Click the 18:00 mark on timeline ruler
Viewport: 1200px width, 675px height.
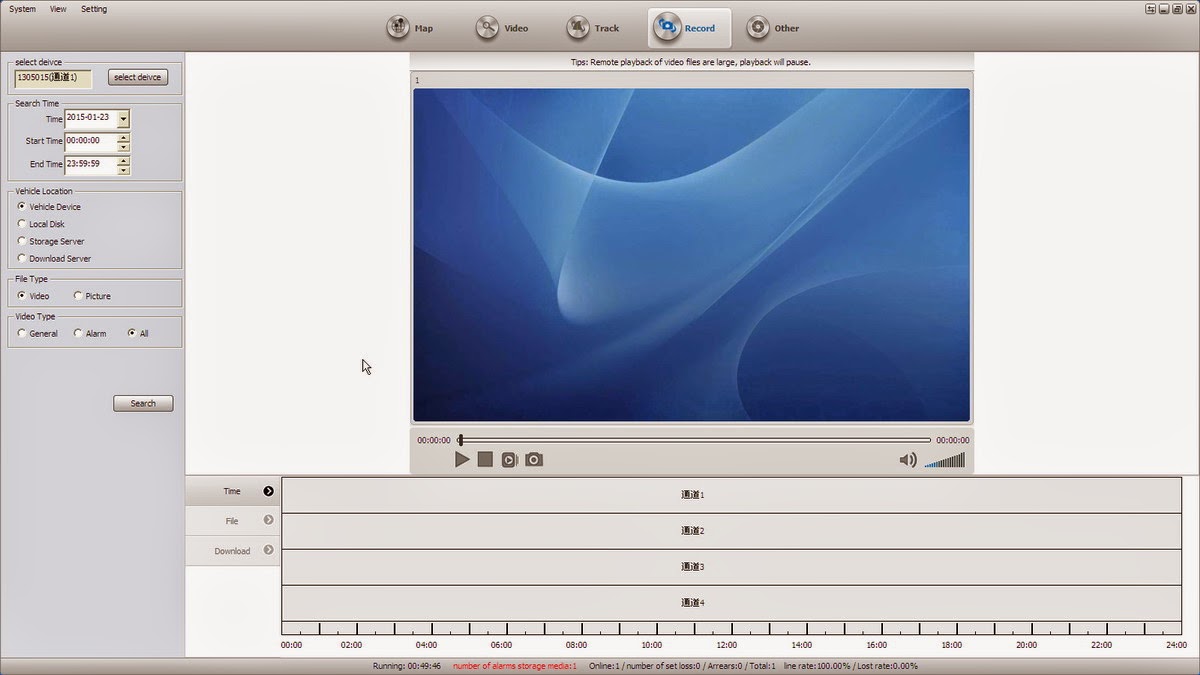952,645
